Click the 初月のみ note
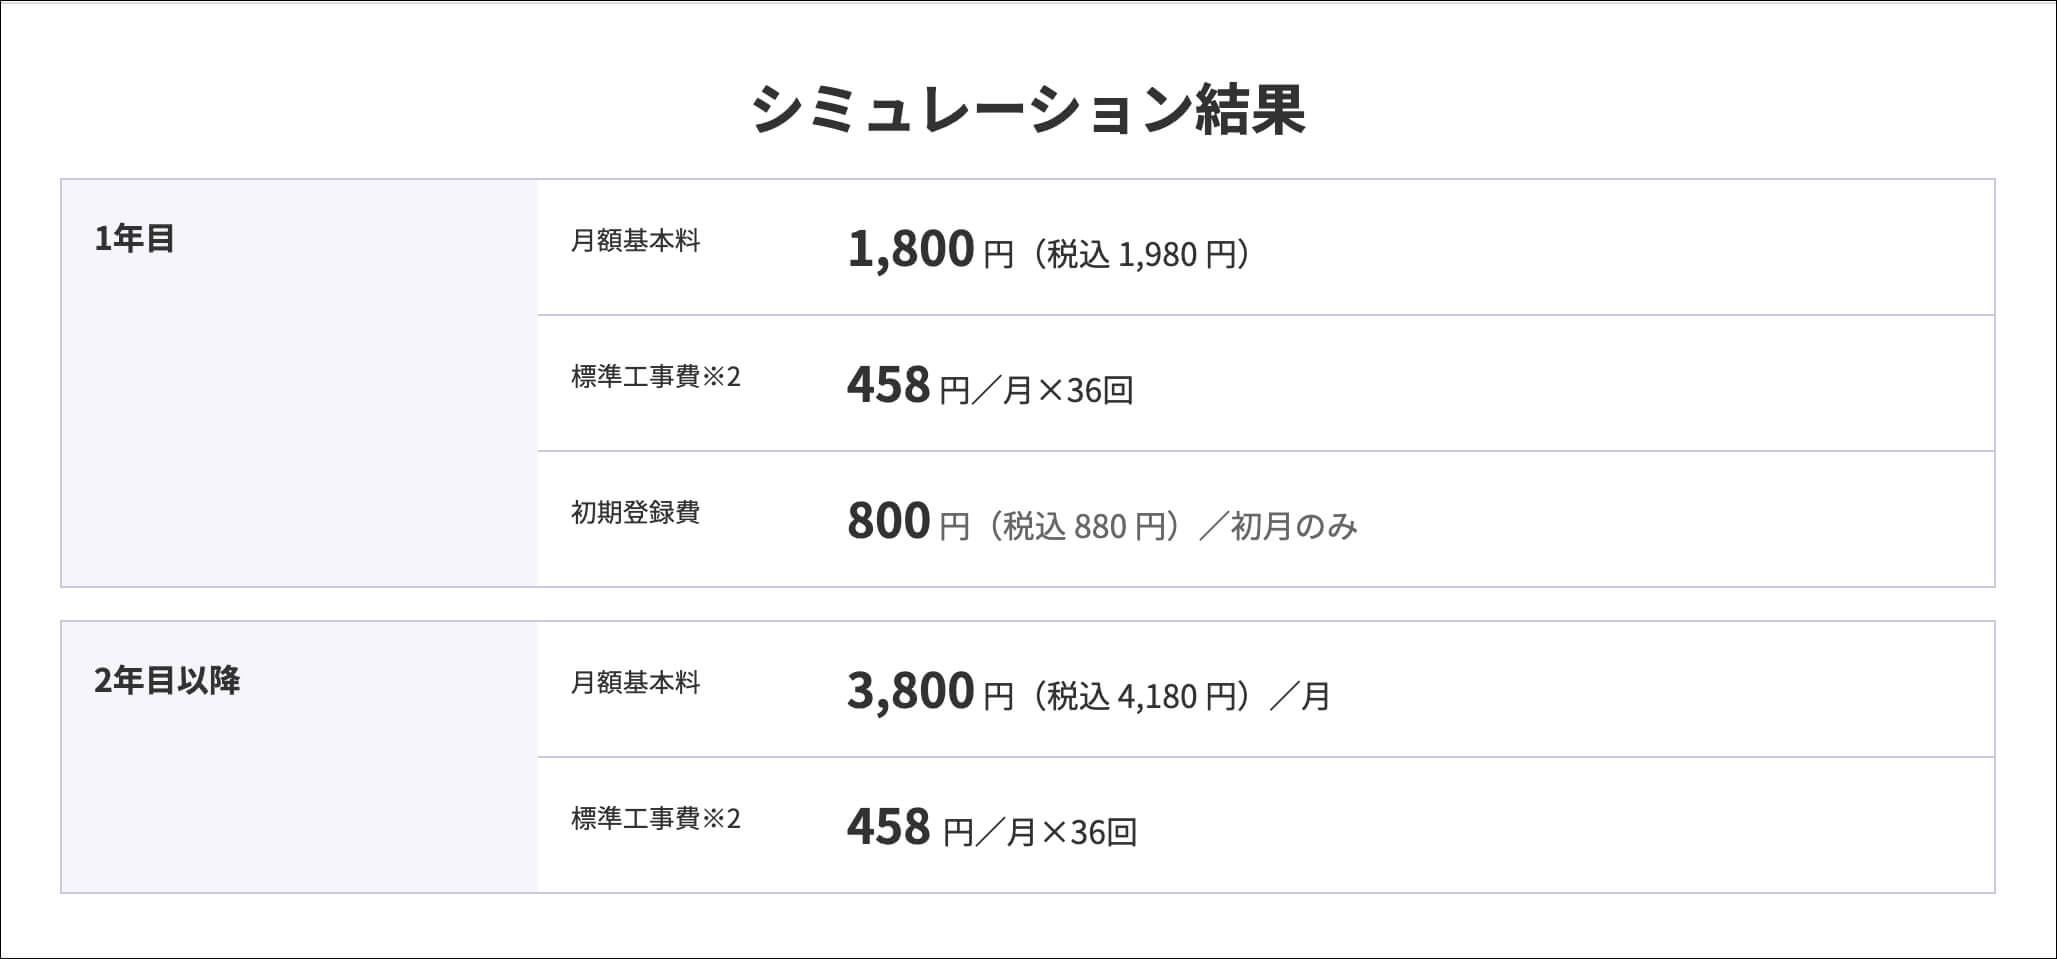 (1294, 526)
